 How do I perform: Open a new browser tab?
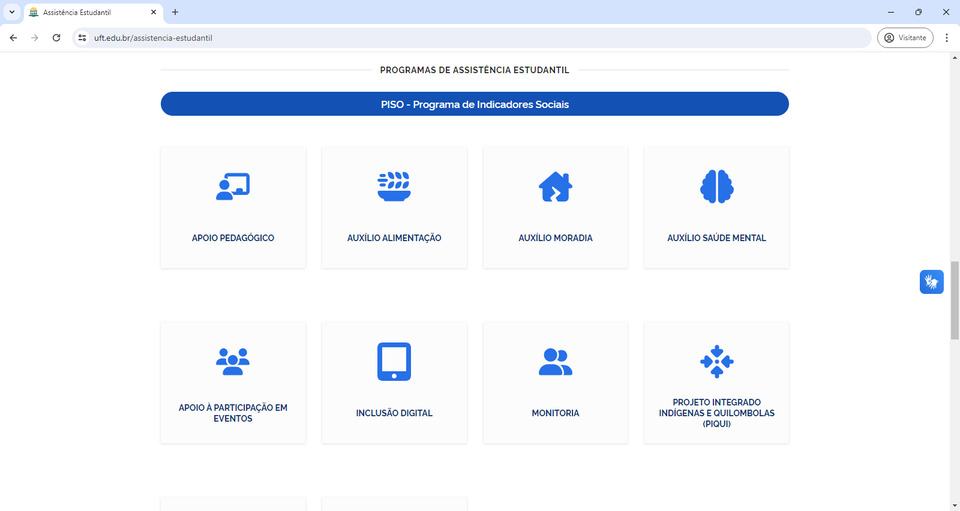pyautogui.click(x=175, y=12)
